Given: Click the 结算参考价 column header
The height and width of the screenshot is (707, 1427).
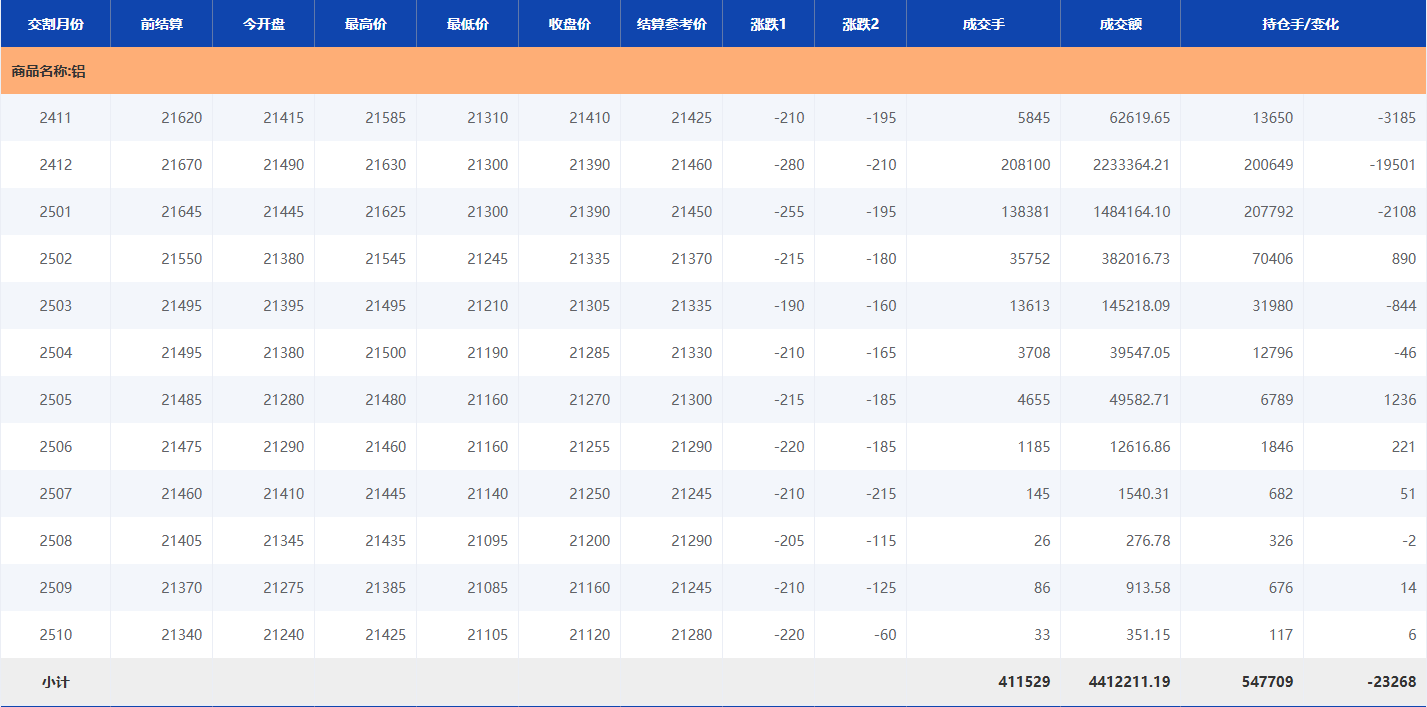Looking at the screenshot, I should coord(671,24).
